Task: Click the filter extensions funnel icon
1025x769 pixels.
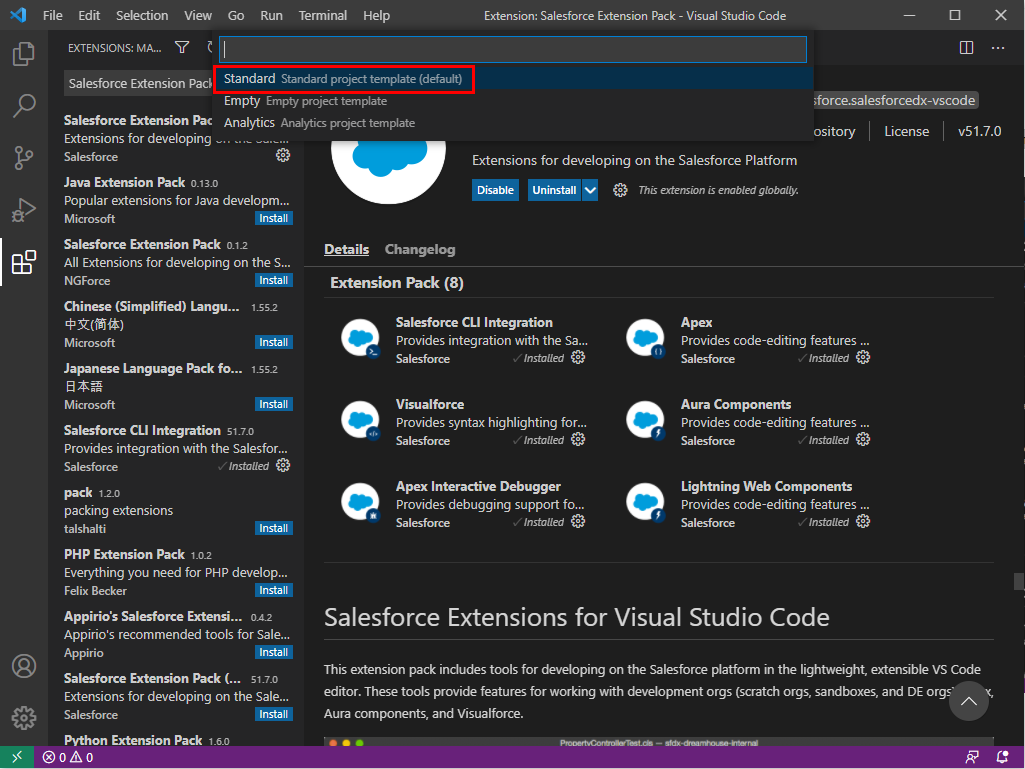Action: tap(182, 48)
